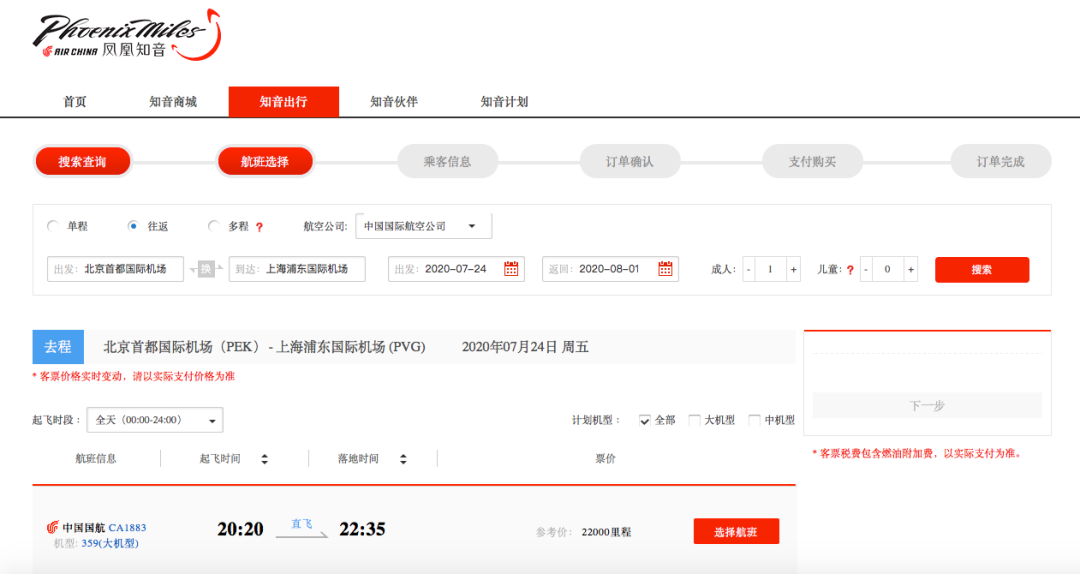1080x574 pixels.
Task: Decrease adult count with minus button
Action: (749, 269)
